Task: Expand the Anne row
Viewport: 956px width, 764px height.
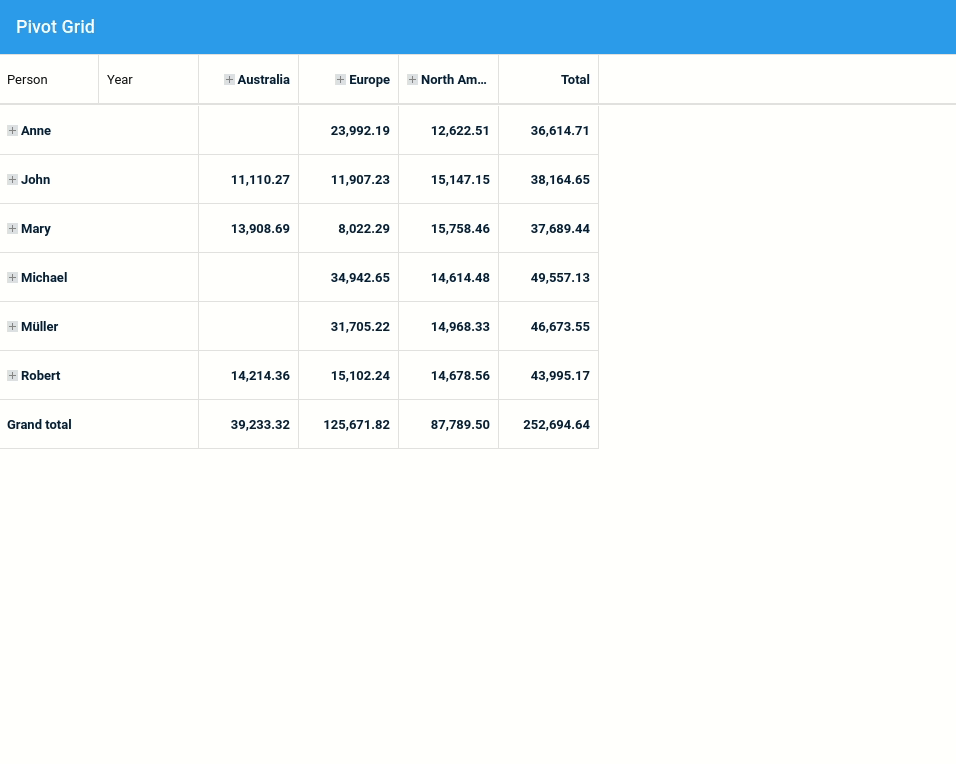Action: click(x=12, y=130)
